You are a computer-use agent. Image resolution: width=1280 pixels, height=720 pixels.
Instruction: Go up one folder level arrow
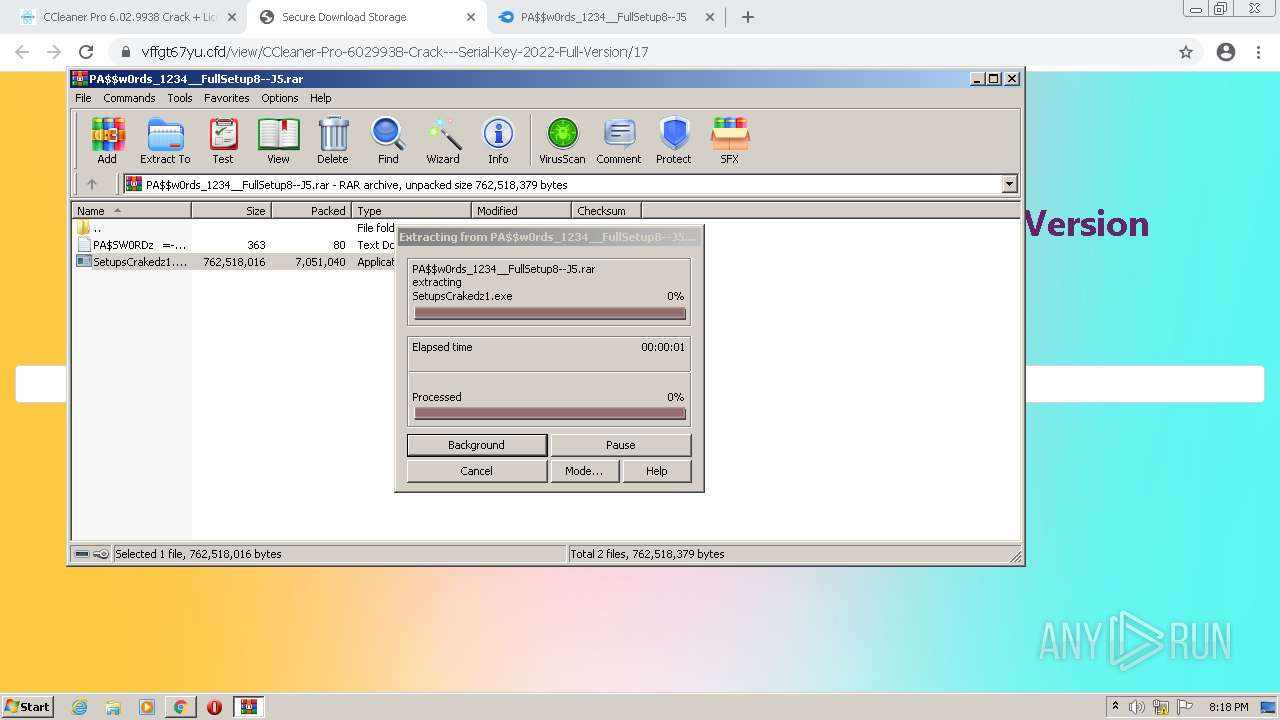pyautogui.click(x=92, y=184)
